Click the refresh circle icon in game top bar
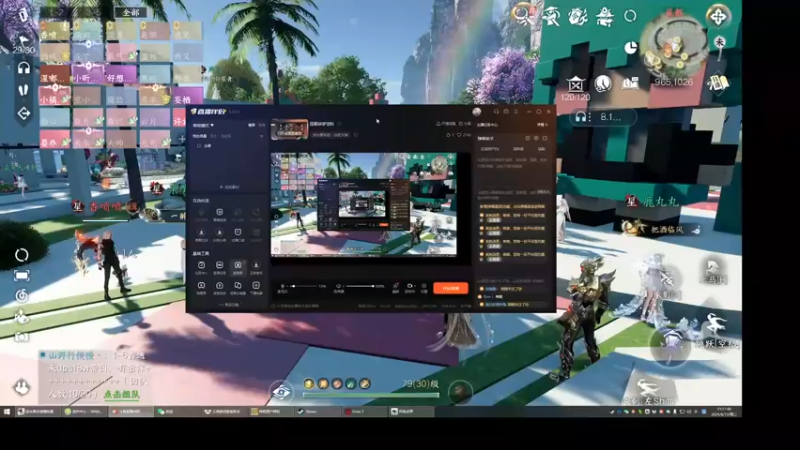The height and width of the screenshot is (450, 800). [x=631, y=16]
